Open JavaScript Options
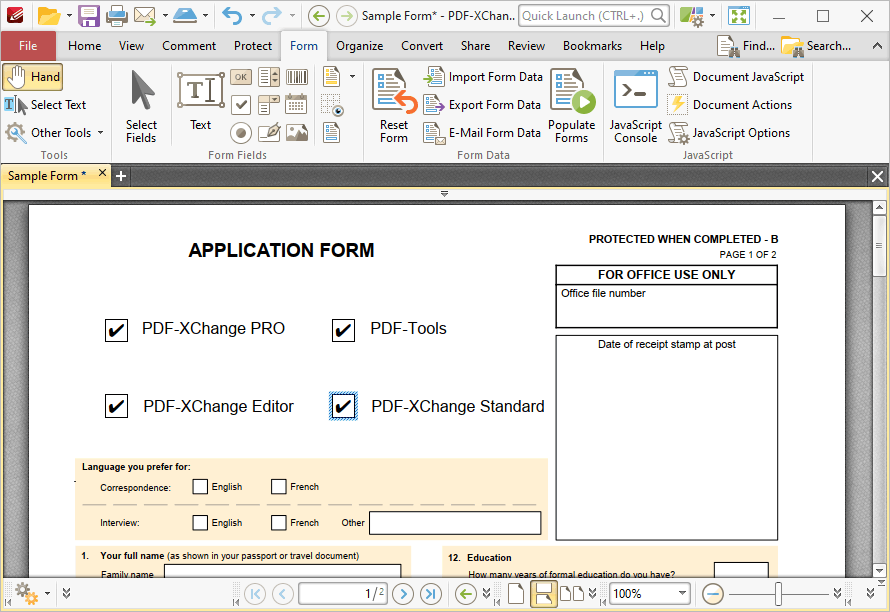The width and height of the screenshot is (890, 612). [x=729, y=133]
